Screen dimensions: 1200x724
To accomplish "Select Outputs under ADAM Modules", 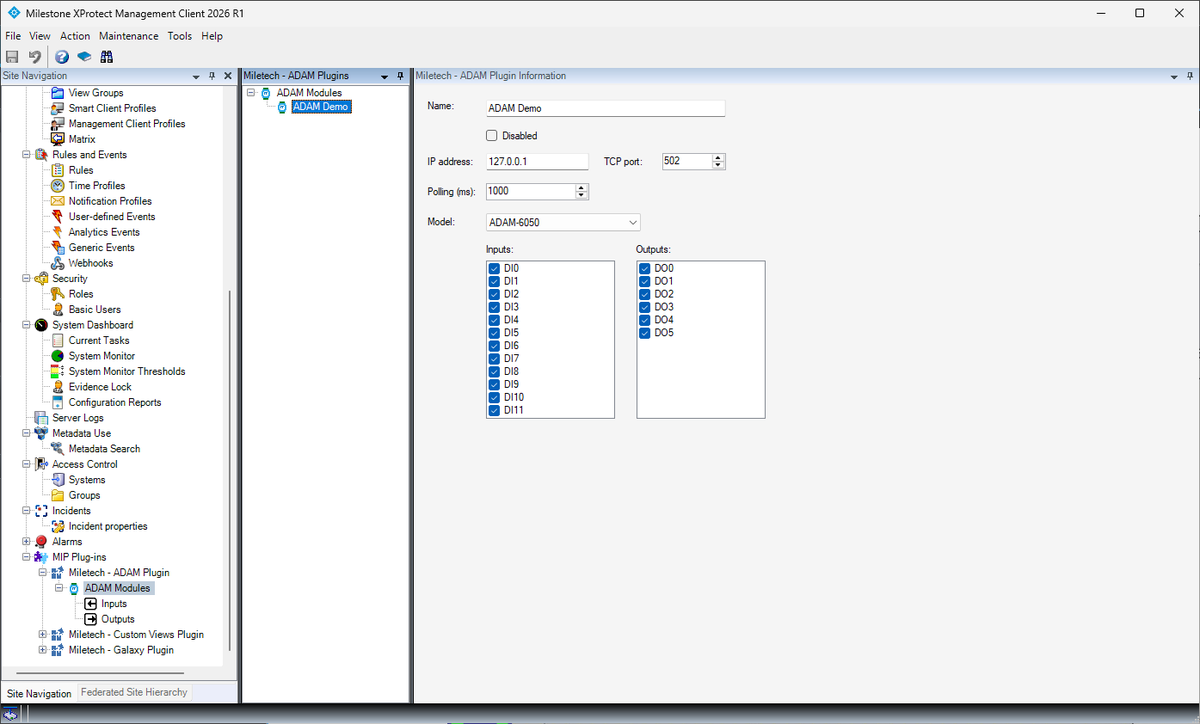I will [x=118, y=619].
